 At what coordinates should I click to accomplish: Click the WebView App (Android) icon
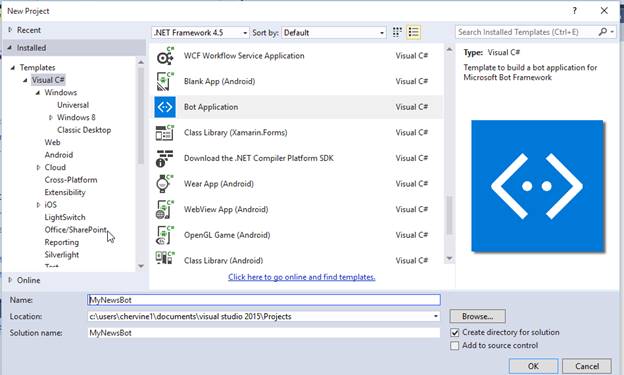pos(165,209)
